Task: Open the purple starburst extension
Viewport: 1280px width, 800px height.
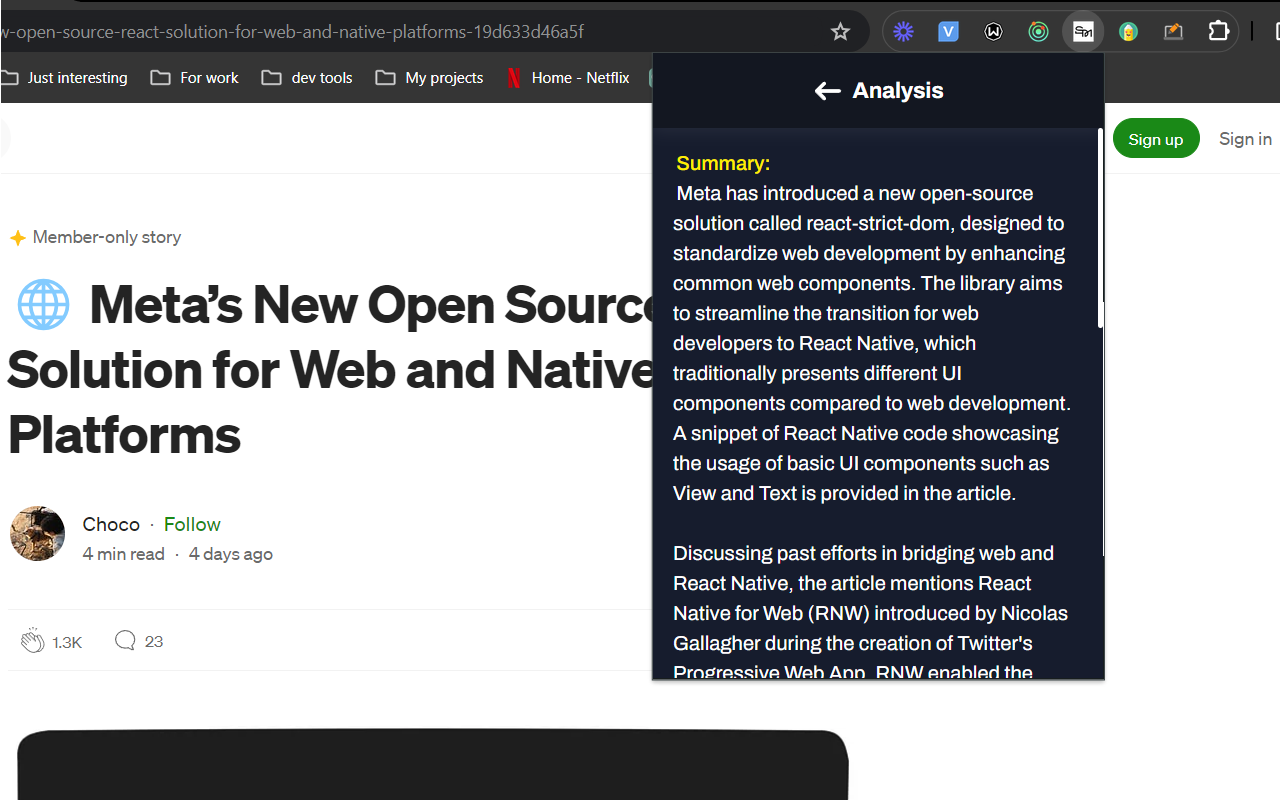Action: (x=904, y=32)
